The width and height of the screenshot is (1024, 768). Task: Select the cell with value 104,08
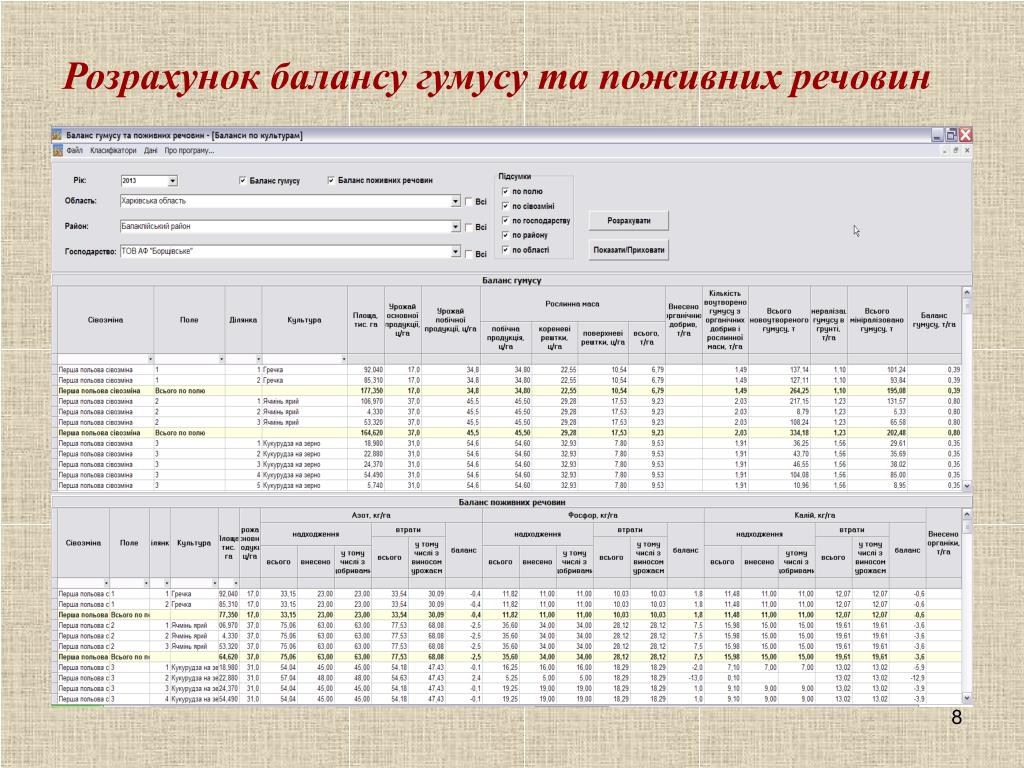(x=779, y=475)
